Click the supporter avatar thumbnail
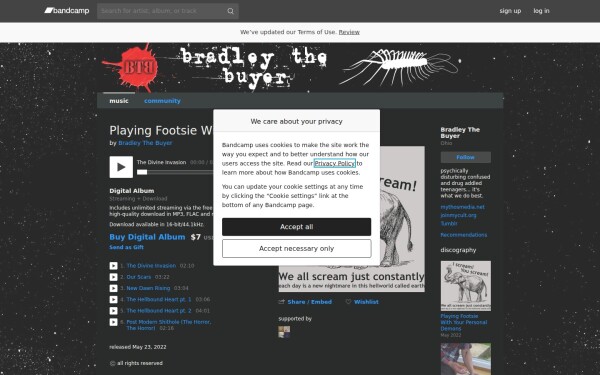Viewport: 600px width, 375px height. pyautogui.click(x=284, y=332)
